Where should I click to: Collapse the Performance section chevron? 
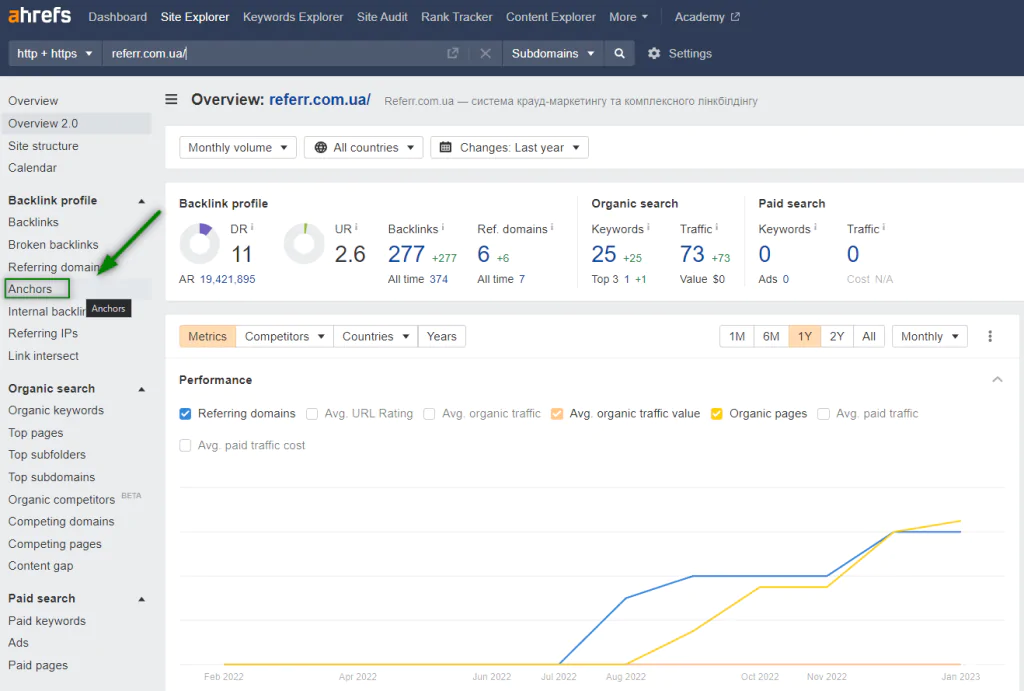tap(997, 379)
